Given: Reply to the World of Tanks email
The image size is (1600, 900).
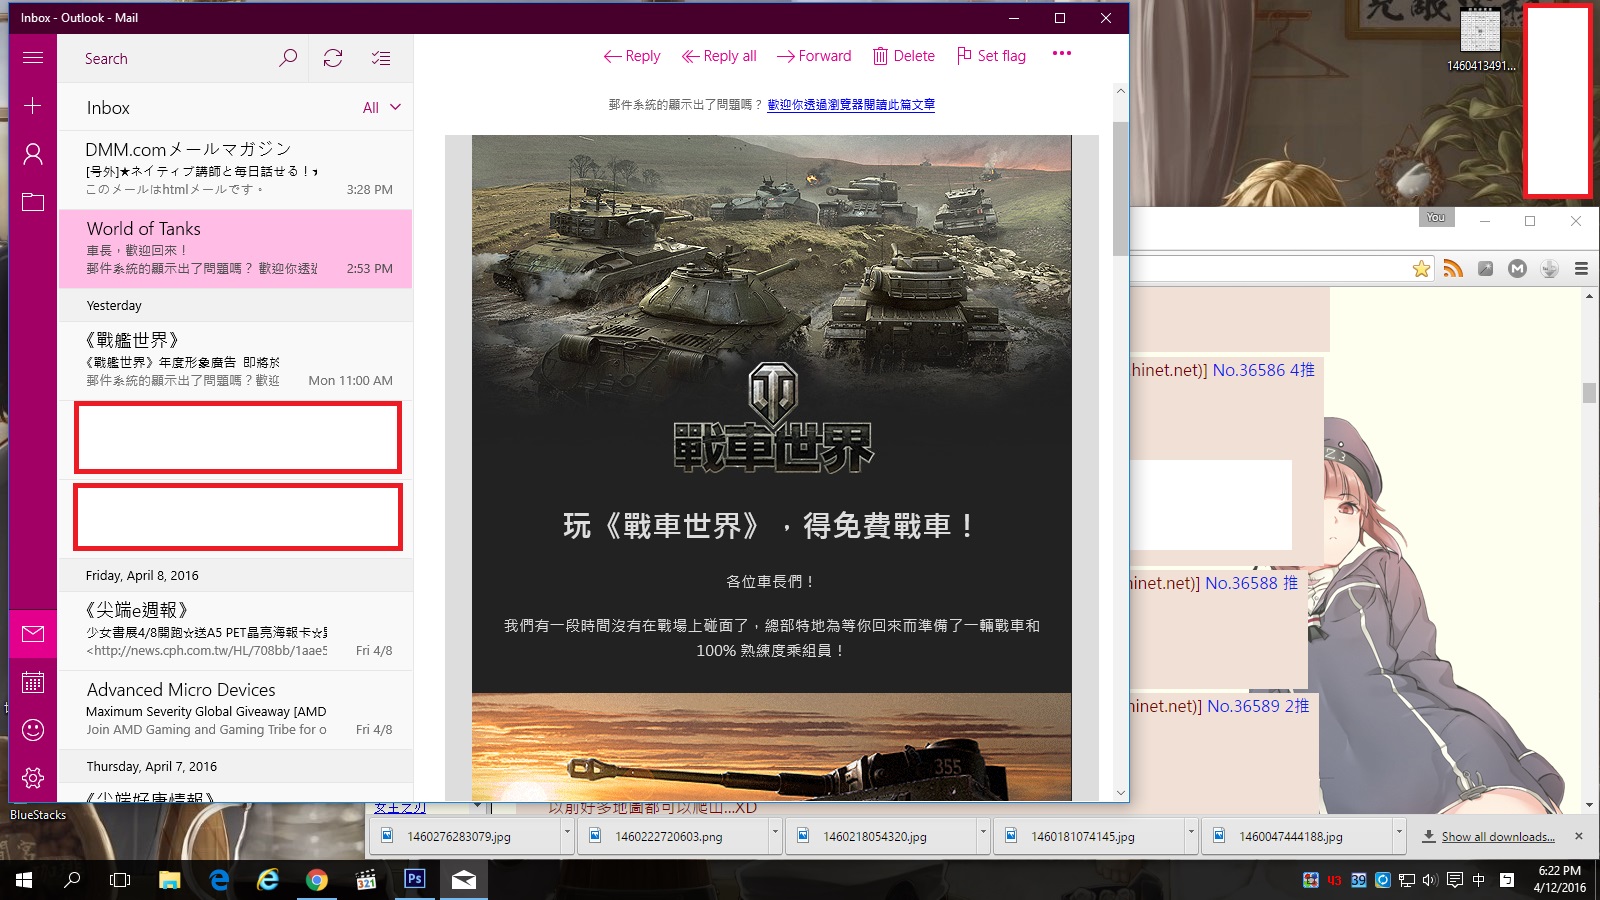Looking at the screenshot, I should 632,56.
